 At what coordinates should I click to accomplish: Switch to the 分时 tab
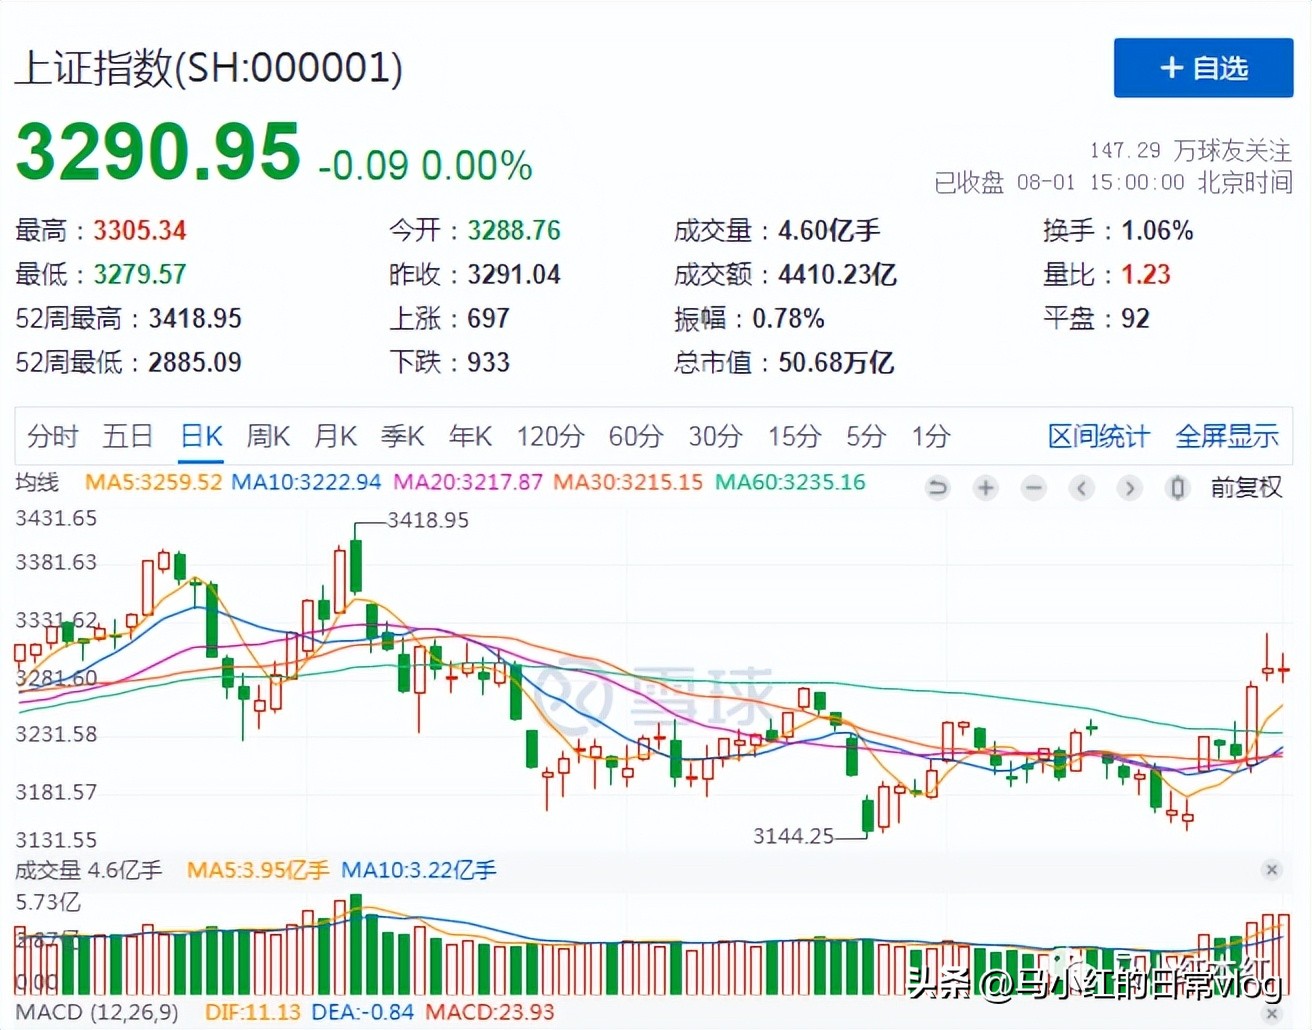point(52,437)
